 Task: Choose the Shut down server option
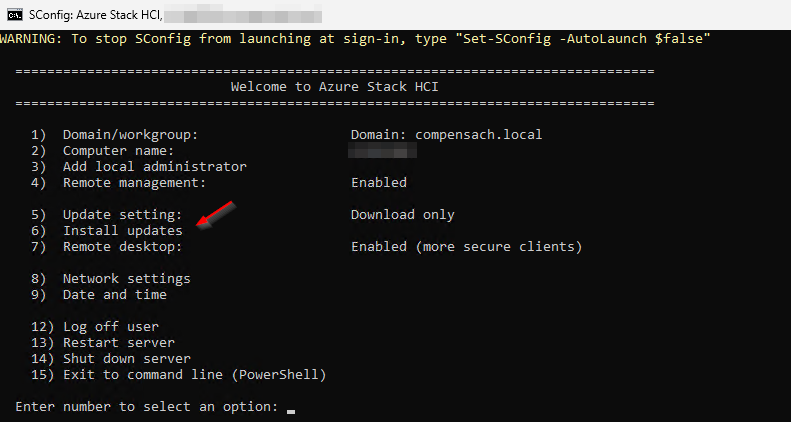click(126, 358)
